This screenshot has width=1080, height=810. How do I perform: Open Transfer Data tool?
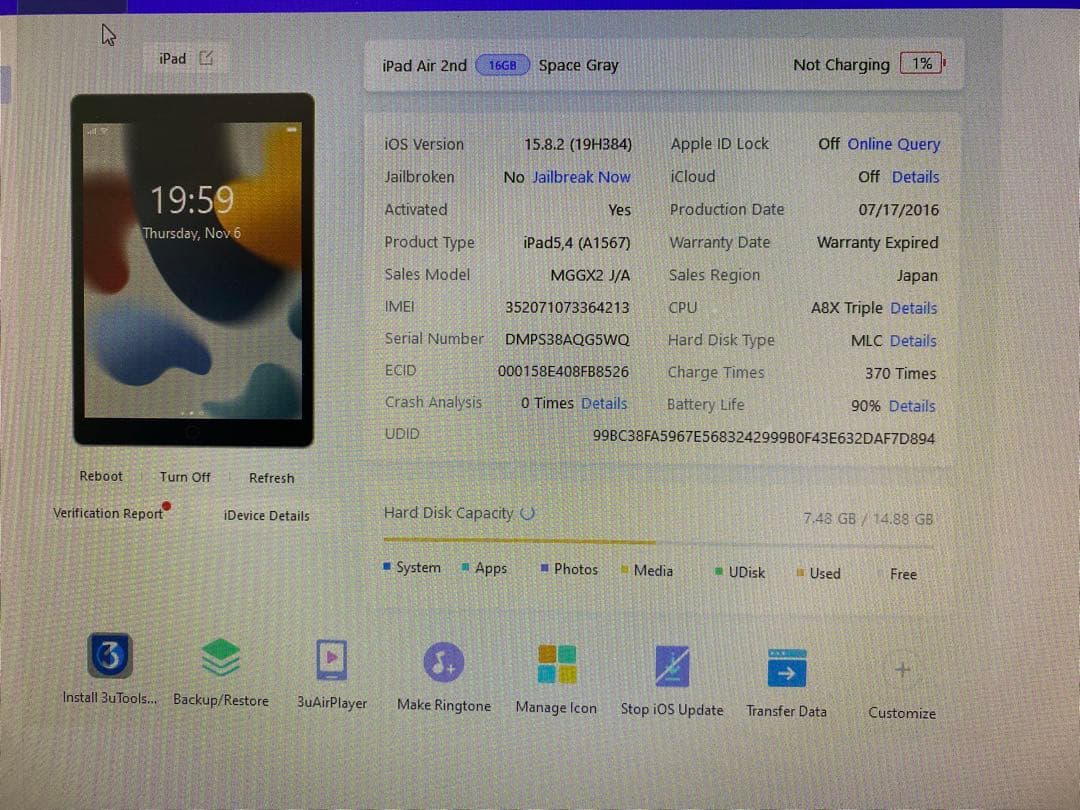[787, 668]
